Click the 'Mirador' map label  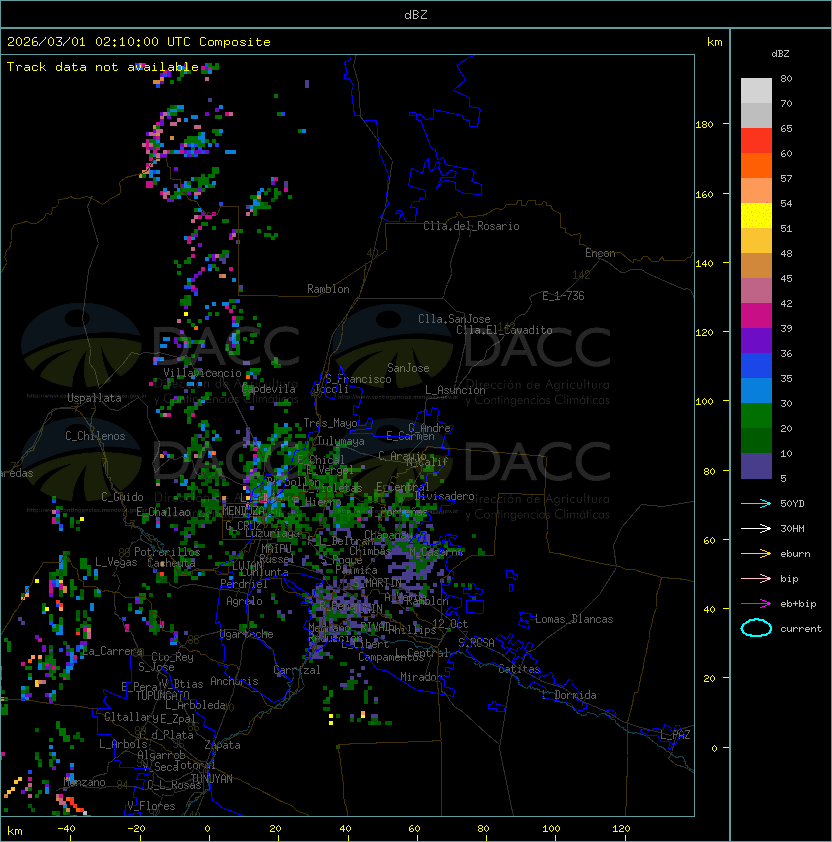click(421, 677)
